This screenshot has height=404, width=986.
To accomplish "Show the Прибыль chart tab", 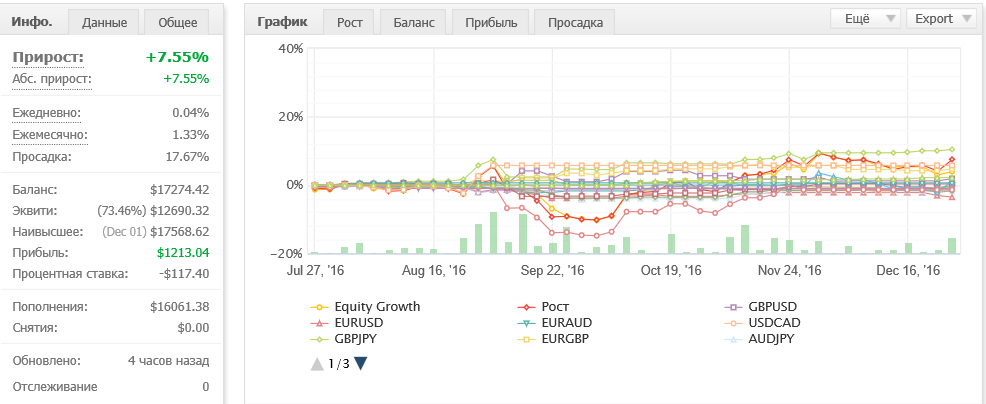I will 491,23.
